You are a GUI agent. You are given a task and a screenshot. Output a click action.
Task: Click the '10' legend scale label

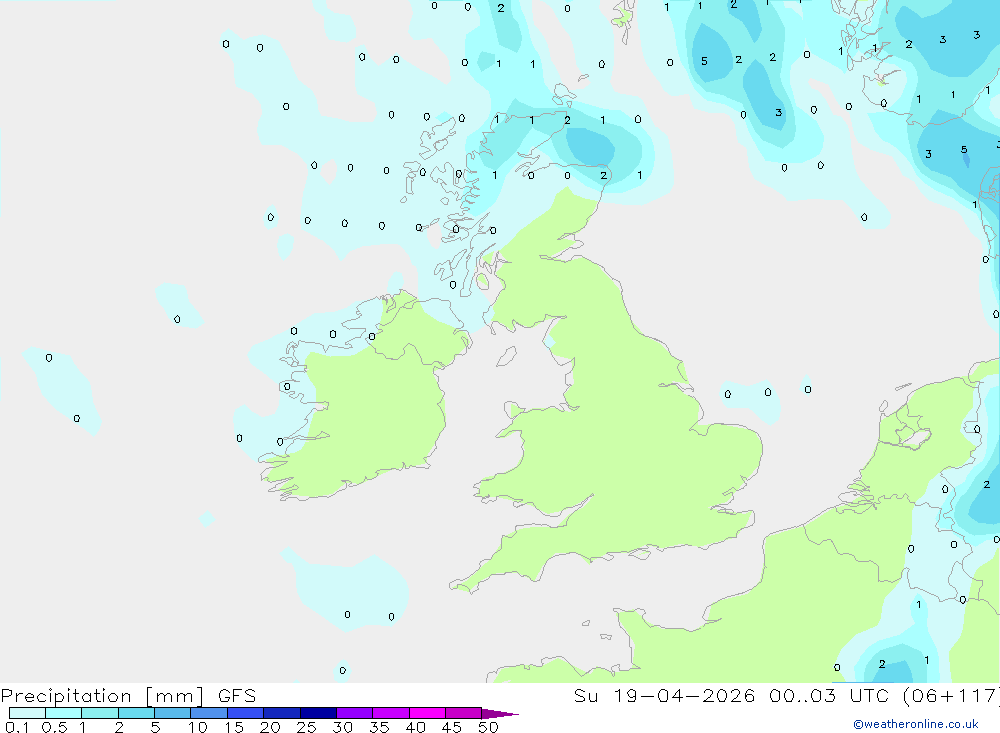tap(198, 727)
